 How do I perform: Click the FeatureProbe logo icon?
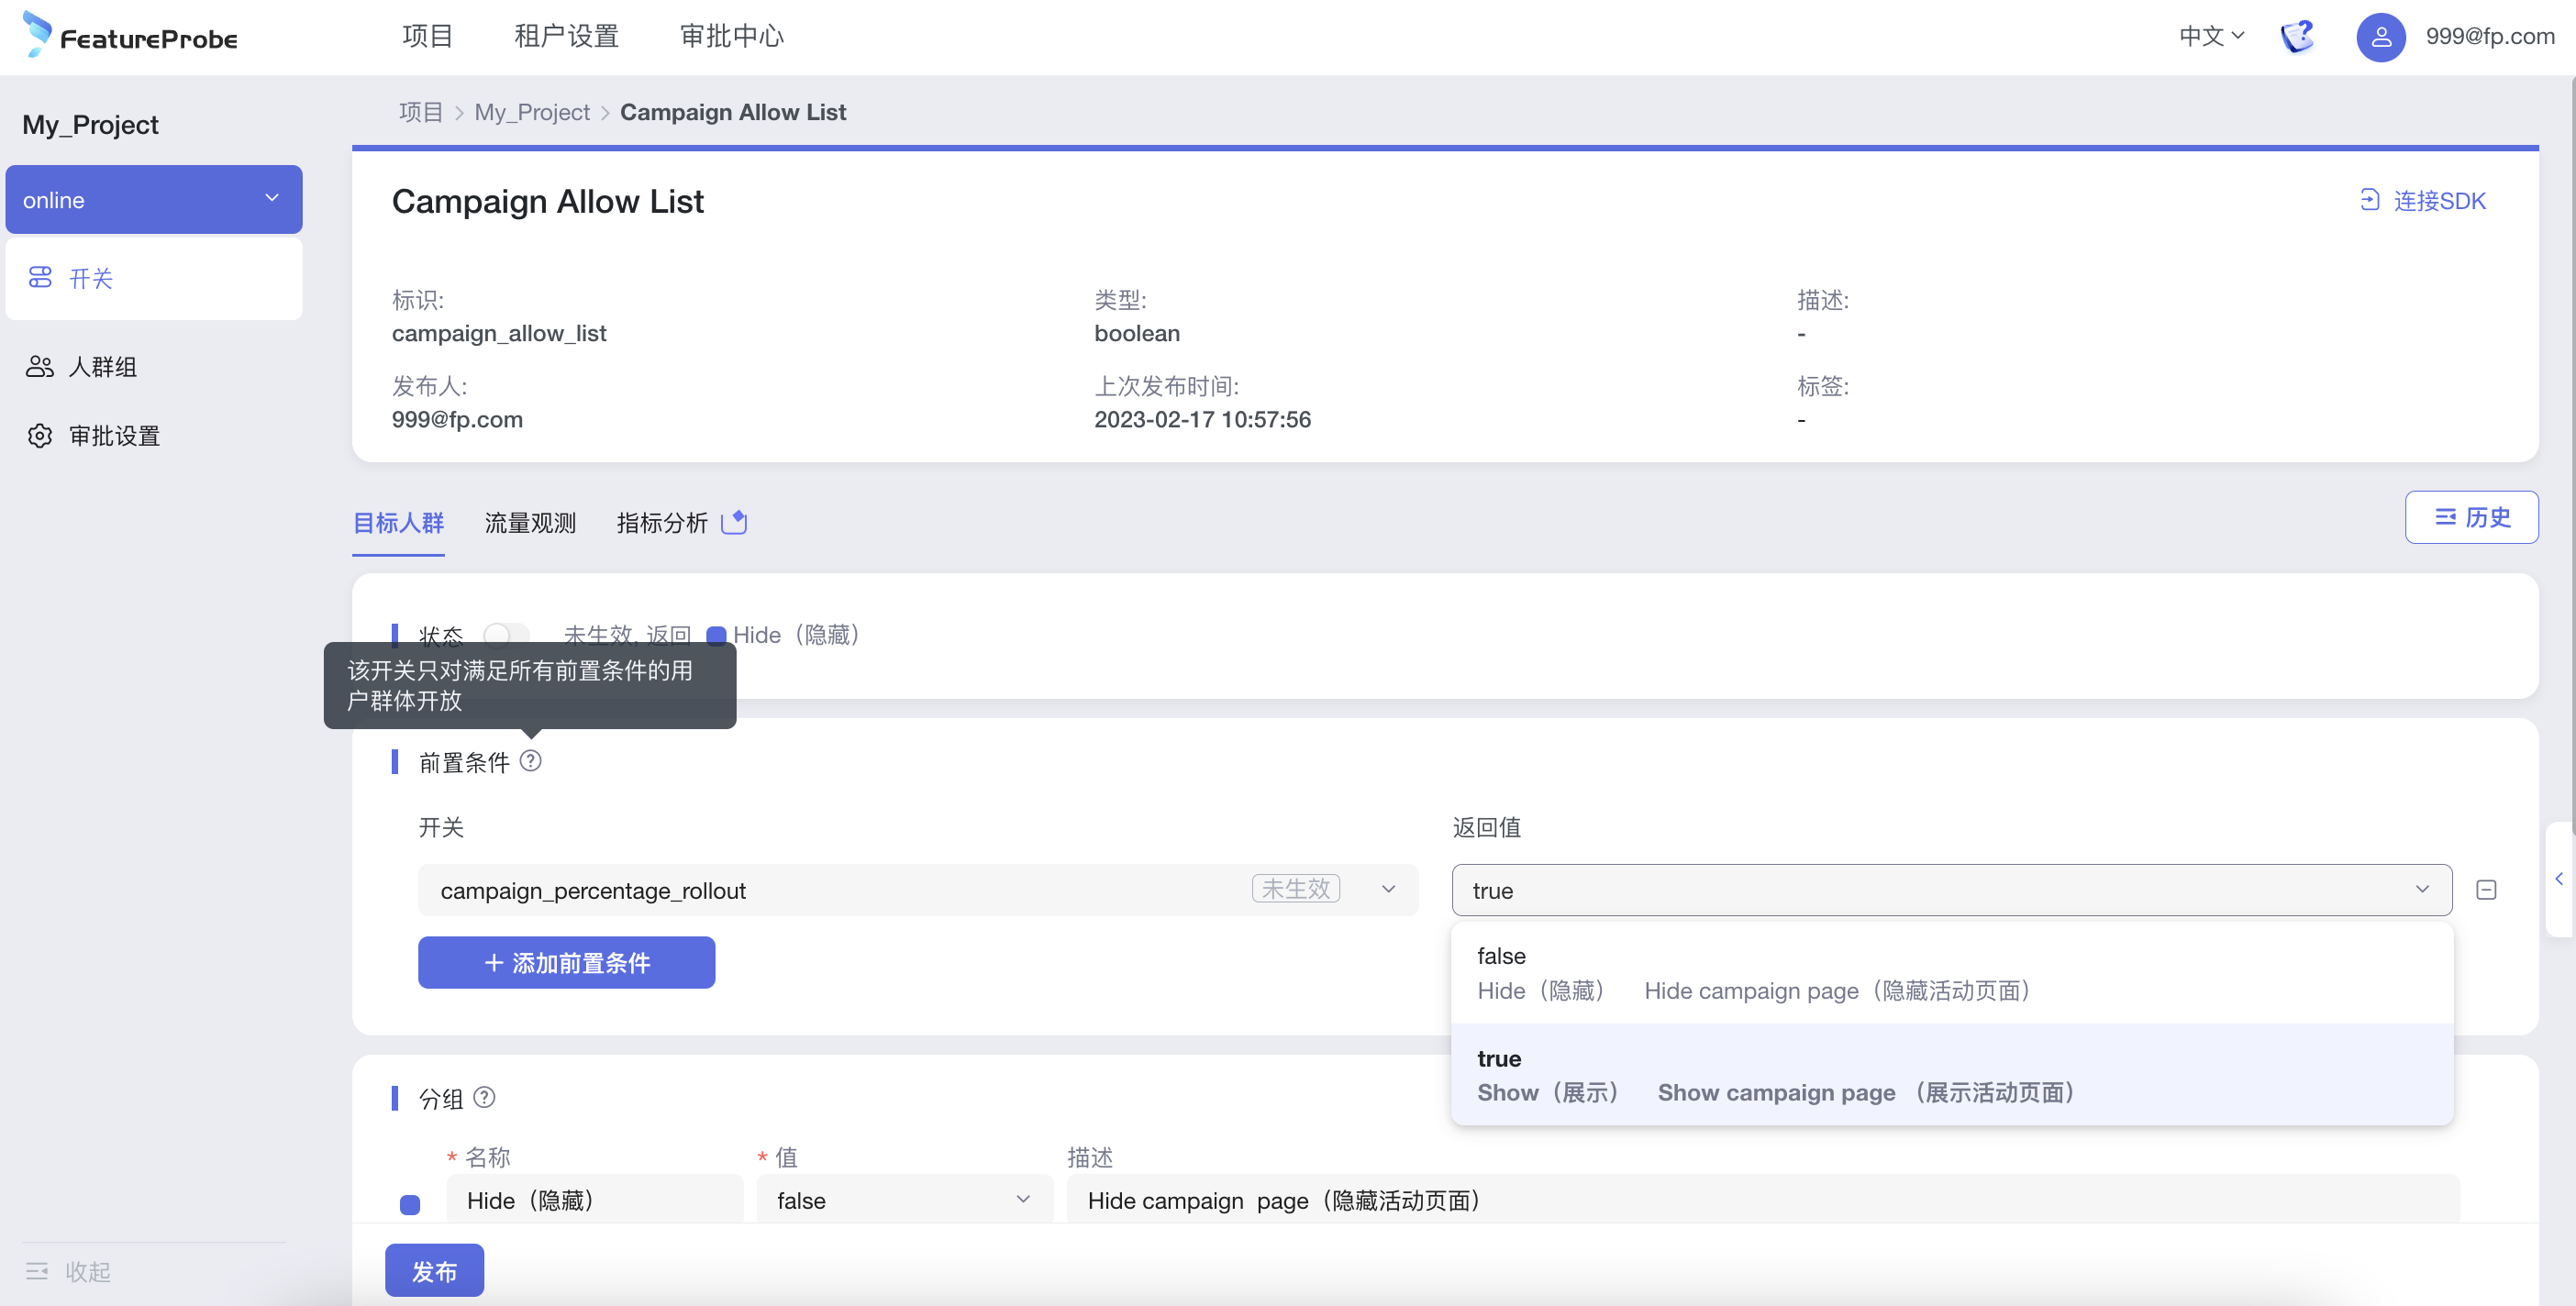coord(37,34)
